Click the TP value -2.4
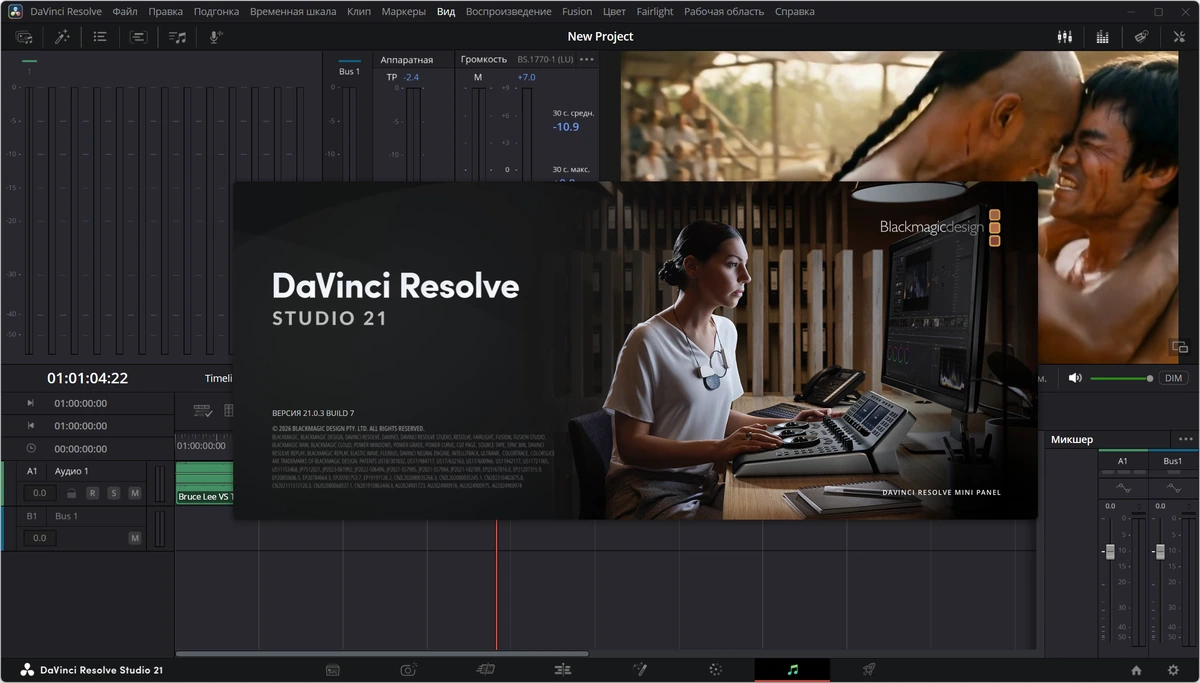Screen dimensions: 1200x683 (x=411, y=77)
